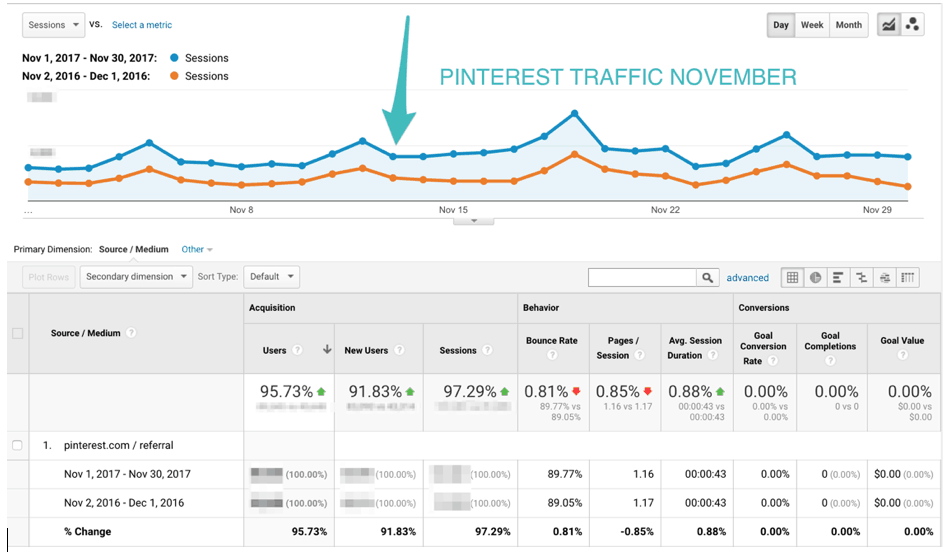Open the Sort Type Default dropdown
The width and height of the screenshot is (948, 553).
point(271,277)
